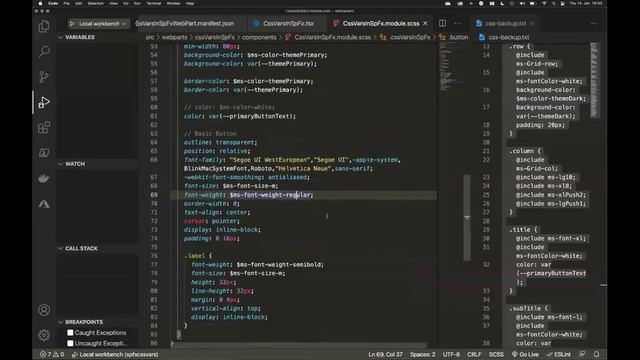Switch to the CssVarsInSpFxWebPart.manifest.json tab
640x360 pixels.
tap(184, 23)
